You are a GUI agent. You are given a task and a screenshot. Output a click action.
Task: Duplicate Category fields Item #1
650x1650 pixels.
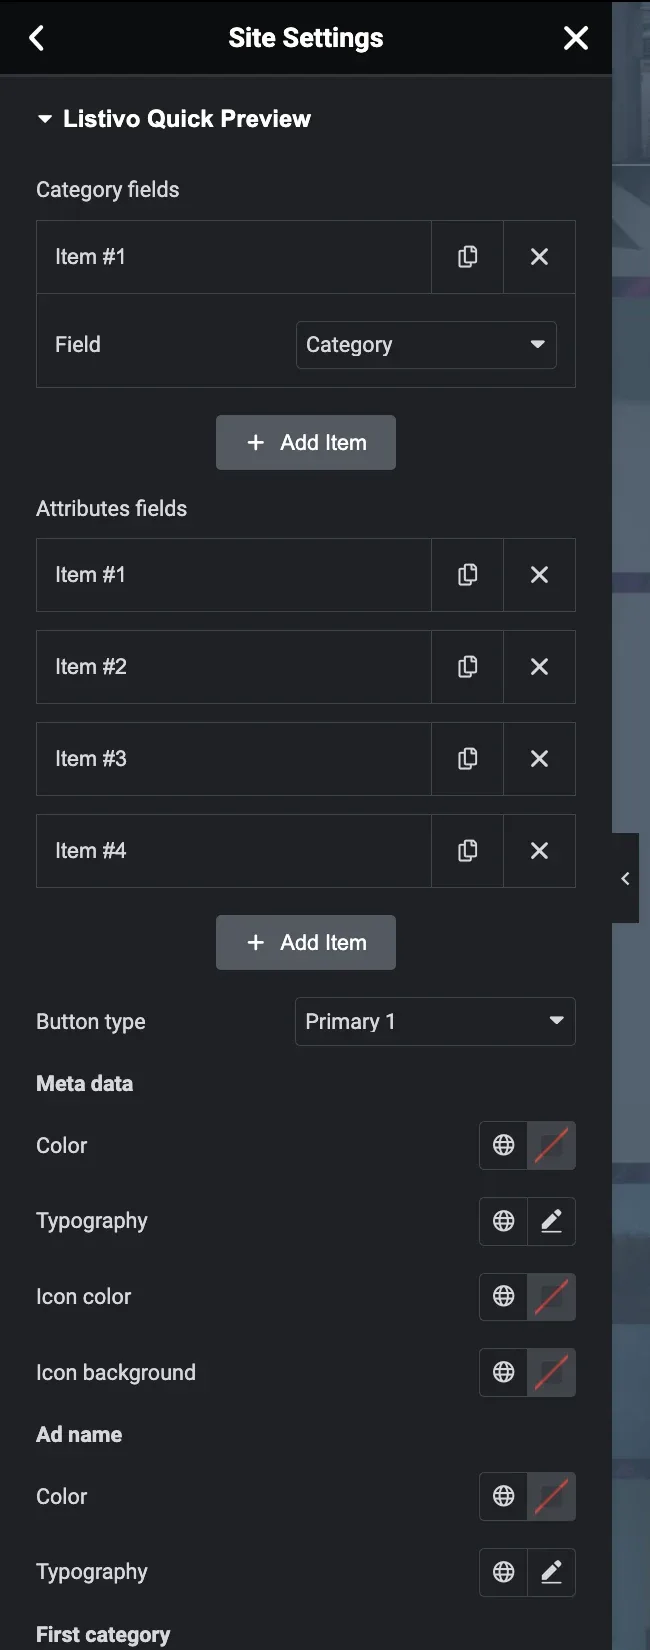point(467,257)
